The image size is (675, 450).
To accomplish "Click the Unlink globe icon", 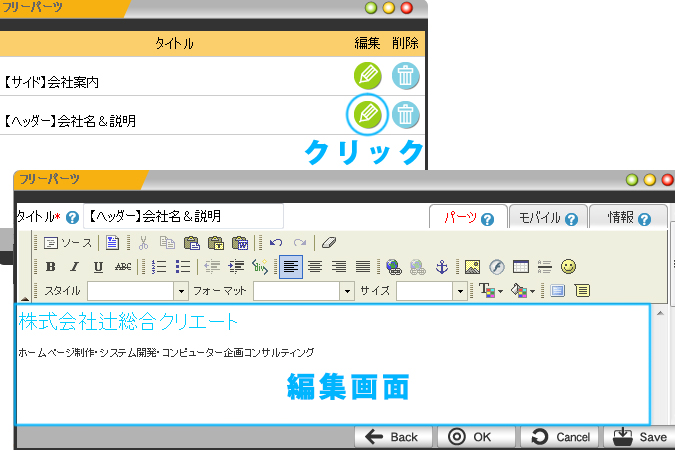I will [x=418, y=267].
